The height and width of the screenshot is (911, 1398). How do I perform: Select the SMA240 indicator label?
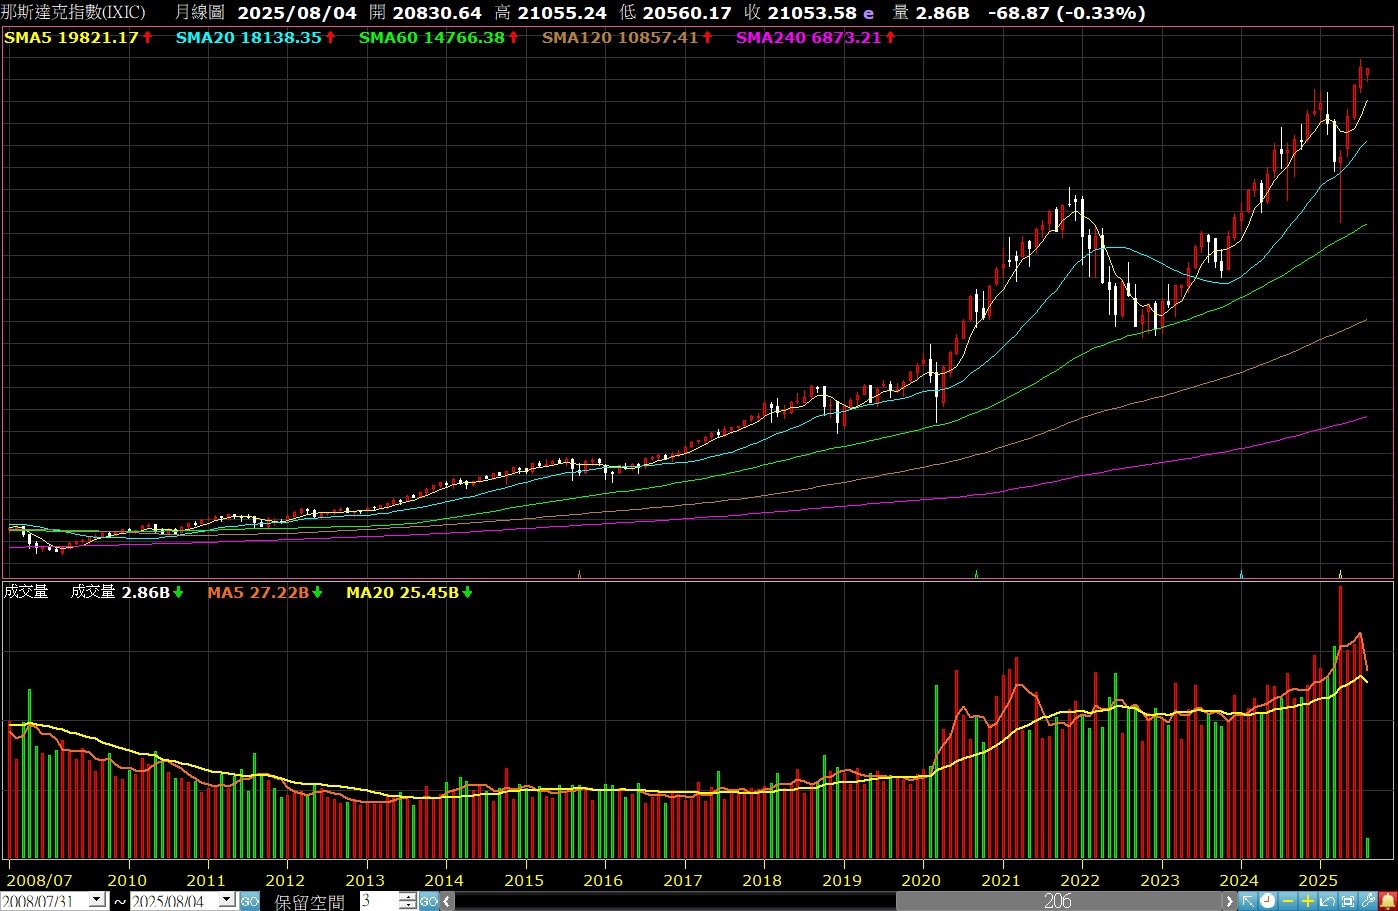[x=808, y=37]
